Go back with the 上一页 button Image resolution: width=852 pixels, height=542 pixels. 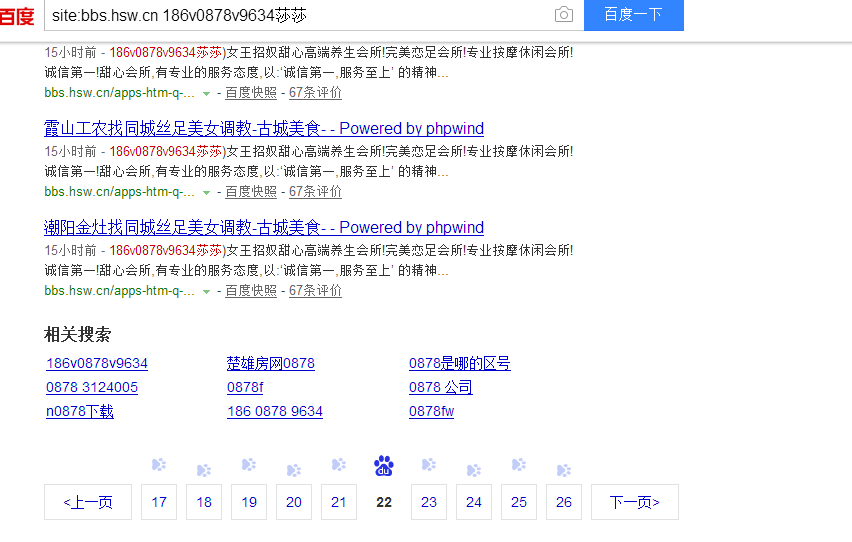(88, 502)
